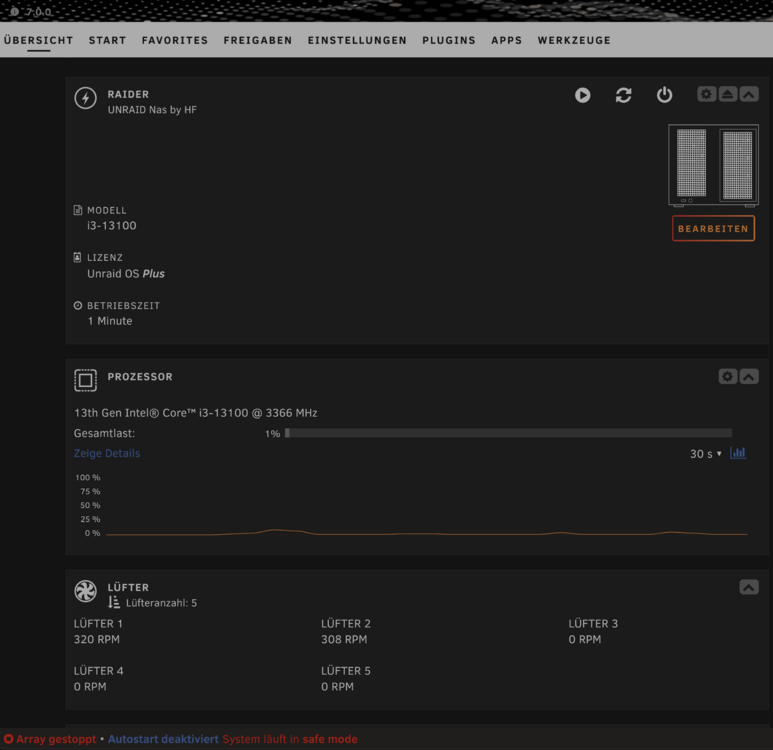Screen dimensions: 773x750
Task: Open the Plugins tab
Action: click(x=449, y=40)
